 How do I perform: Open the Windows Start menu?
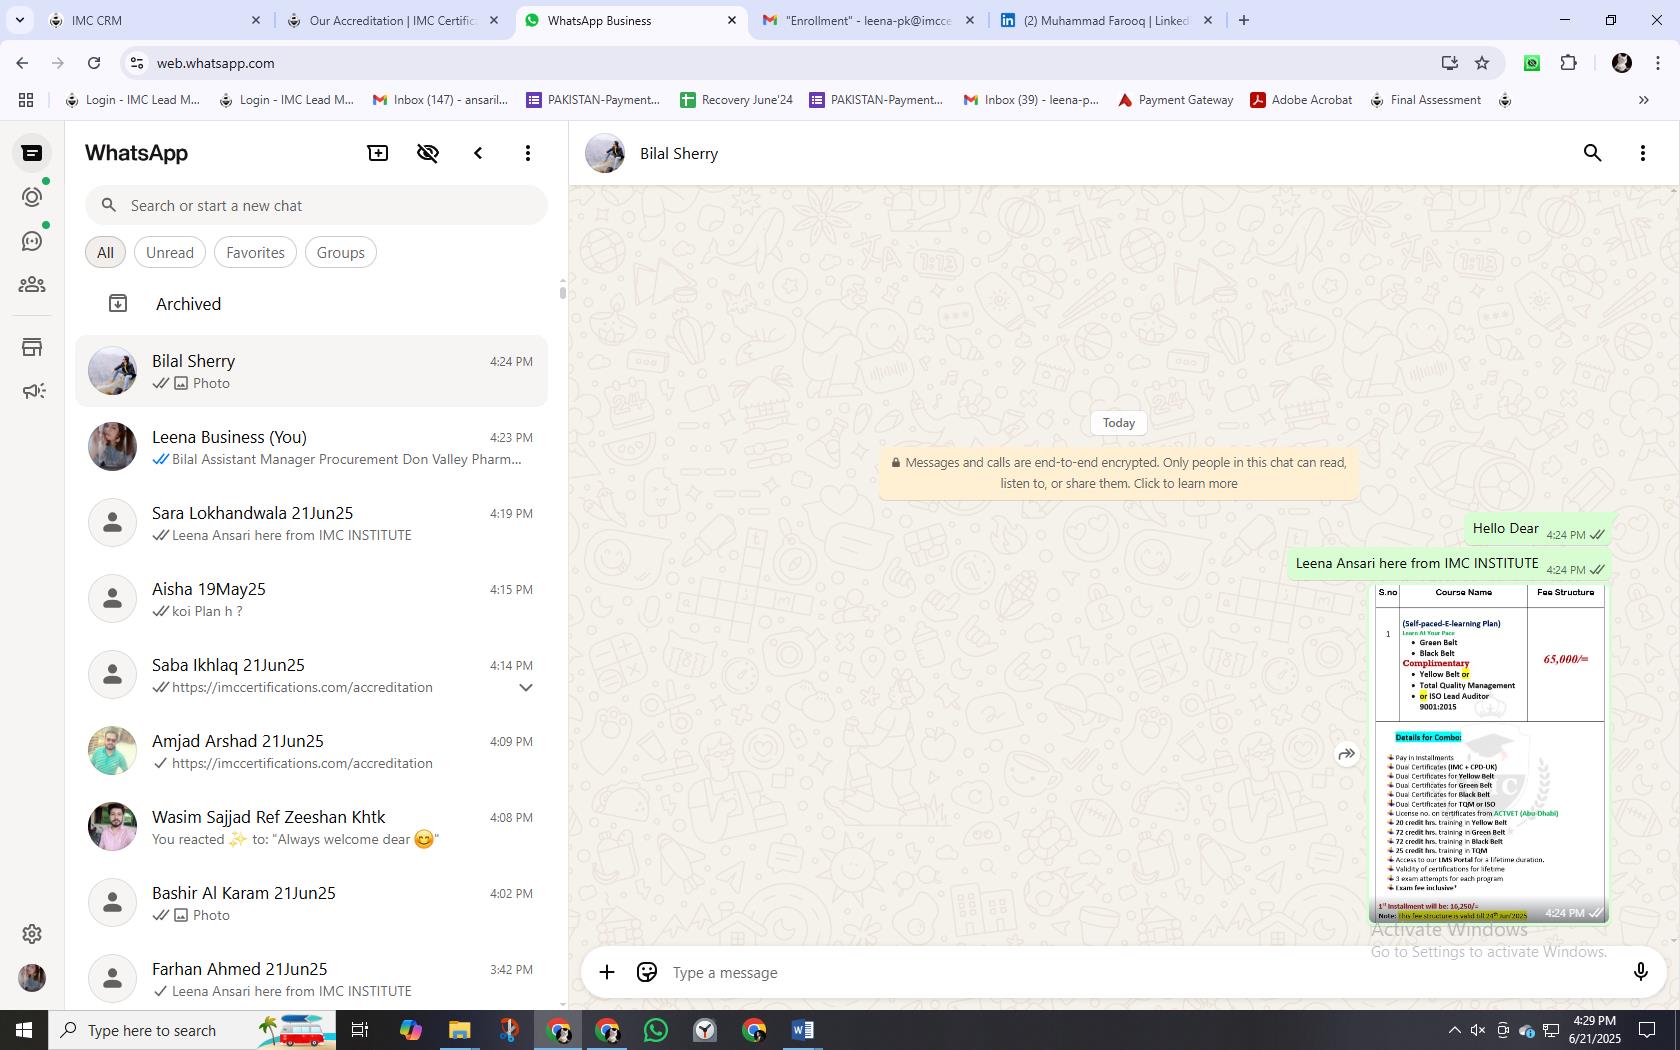pyautogui.click(x=24, y=1030)
